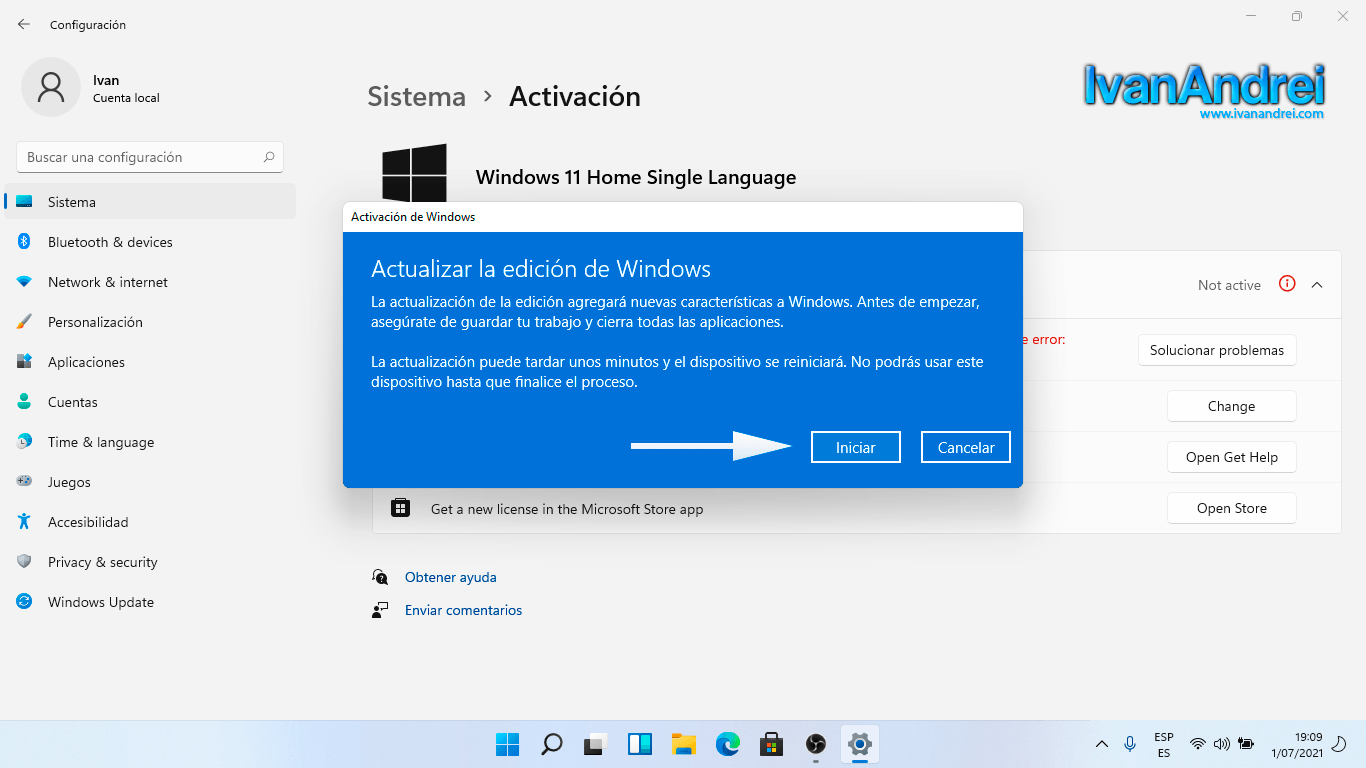Click the Change product key button
Screen dimensions: 1366x768
(1231, 406)
